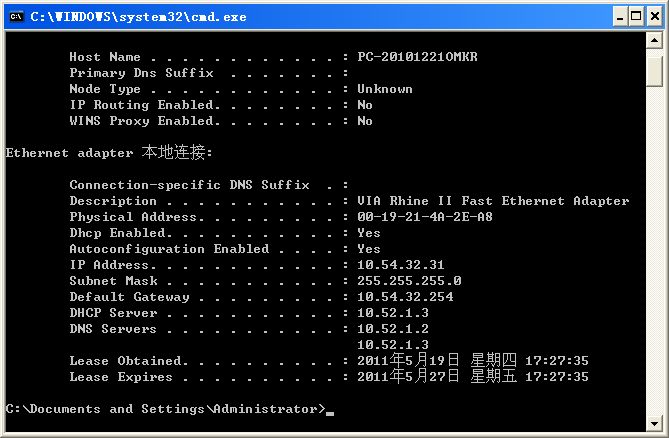
Task: Click the DHCP Server value 10.52.1.3
Action: [x=393, y=313]
